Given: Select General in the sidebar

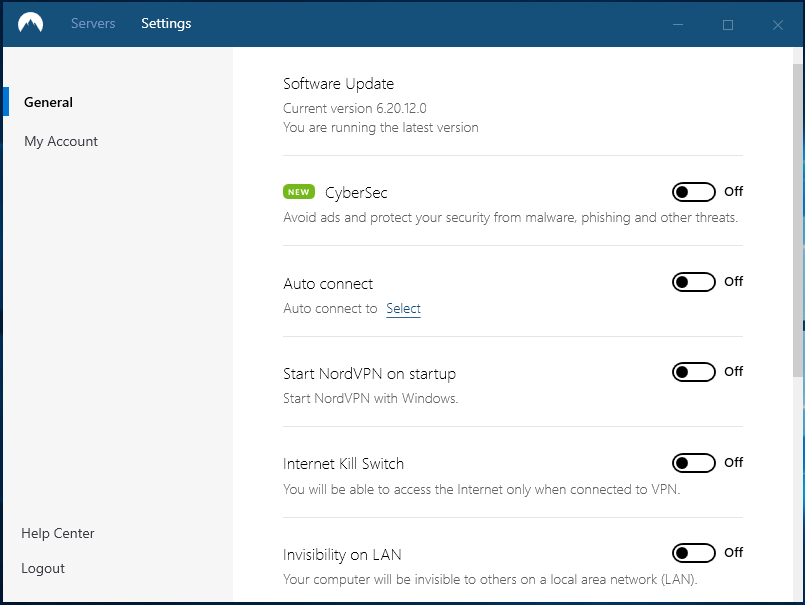Looking at the screenshot, I should pyautogui.click(x=48, y=102).
